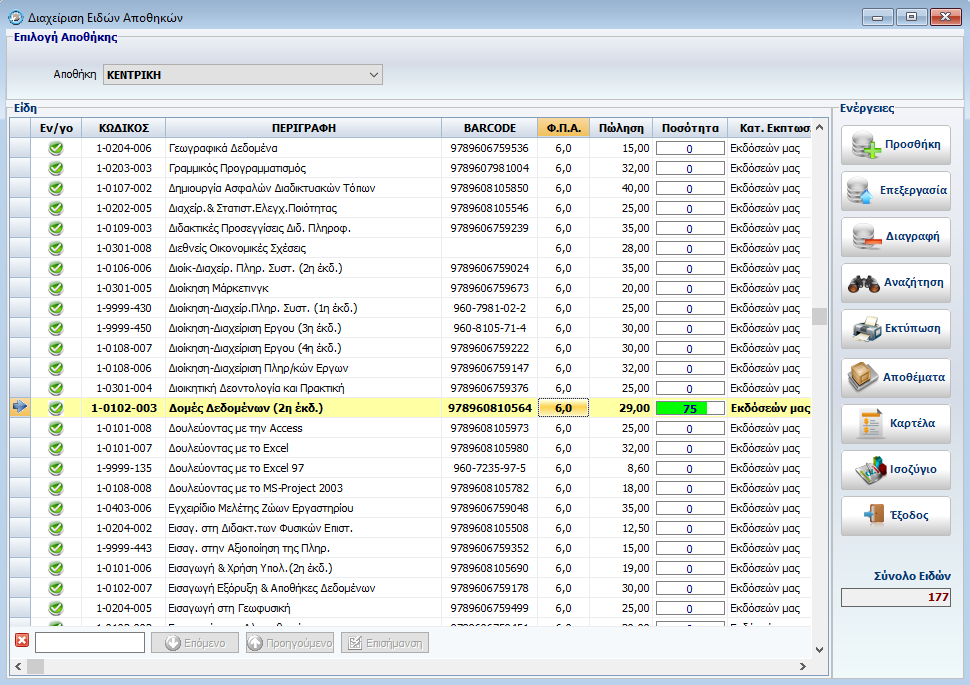Toggle active checkmark for Δομές Δεδομένων row
Image resolution: width=970 pixels, height=685 pixels.
[x=56, y=408]
